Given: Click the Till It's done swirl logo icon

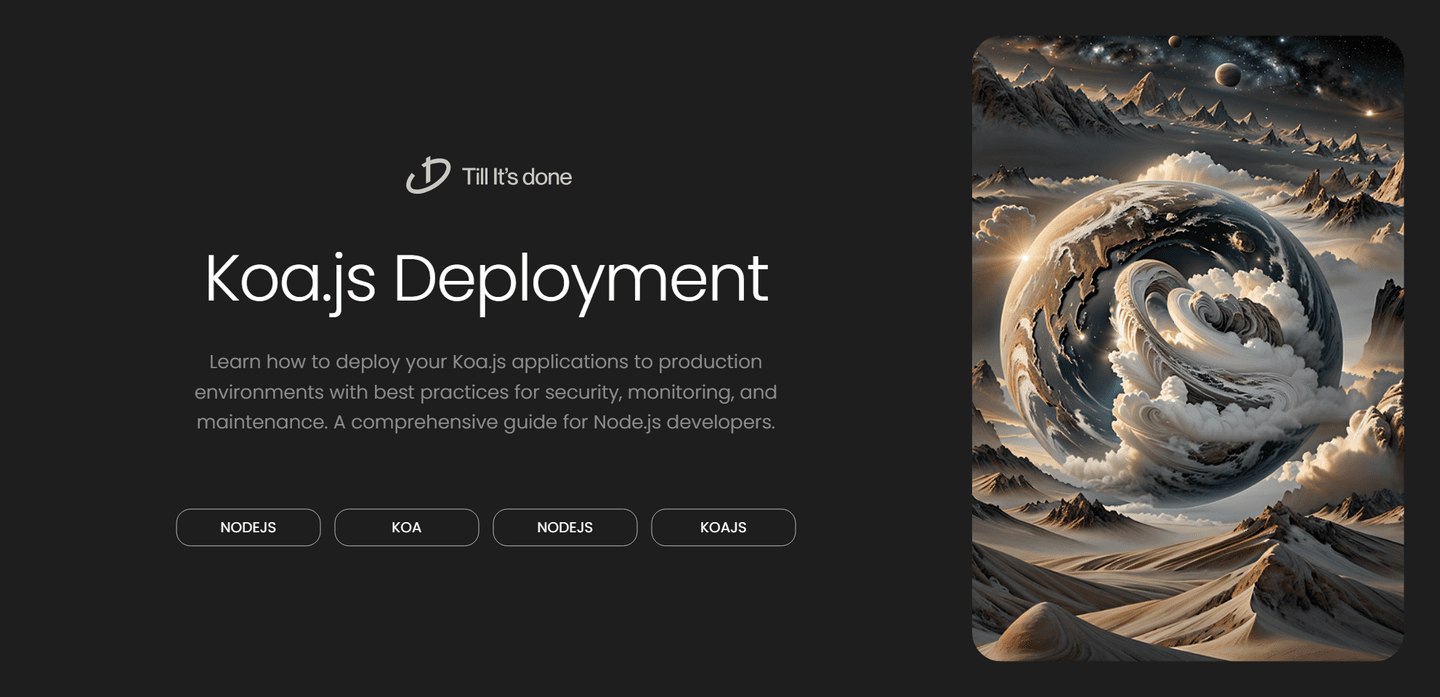Looking at the screenshot, I should (x=424, y=174).
